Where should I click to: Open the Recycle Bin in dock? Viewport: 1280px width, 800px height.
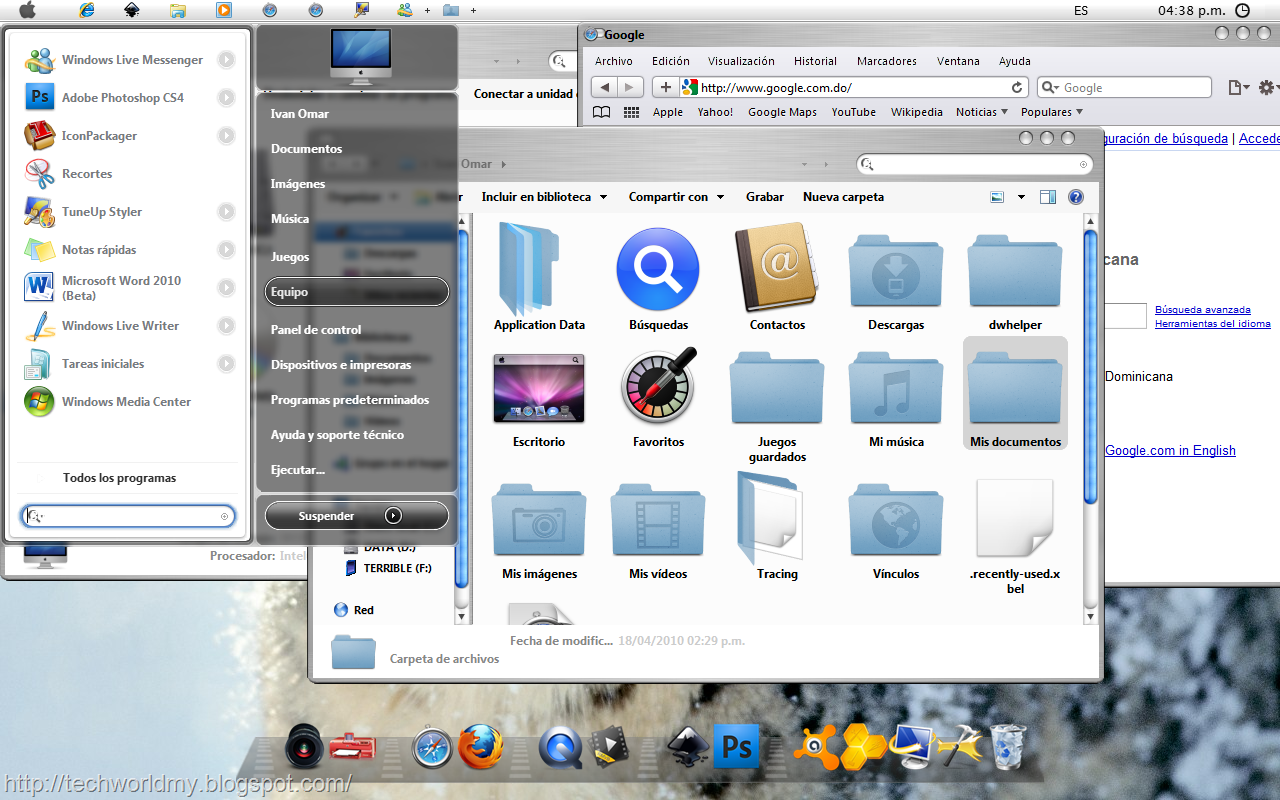pyautogui.click(x=1008, y=748)
